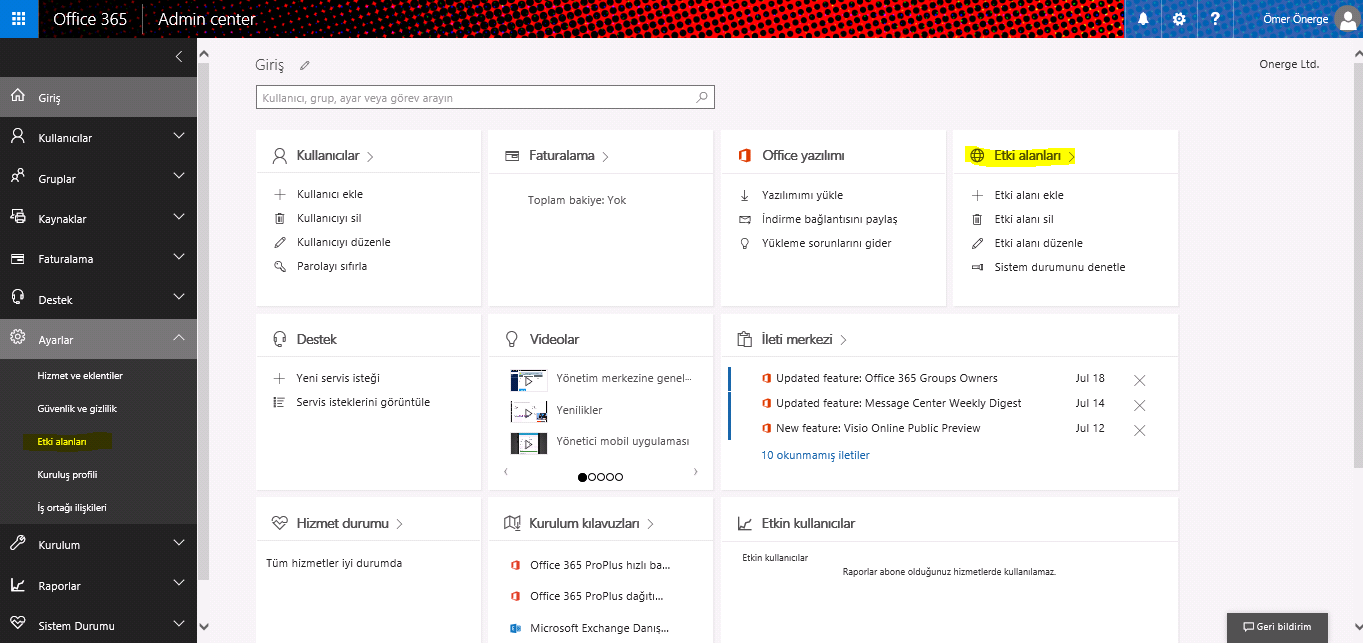Go to next videos with right arrow
1363x643 pixels.
(x=696, y=471)
